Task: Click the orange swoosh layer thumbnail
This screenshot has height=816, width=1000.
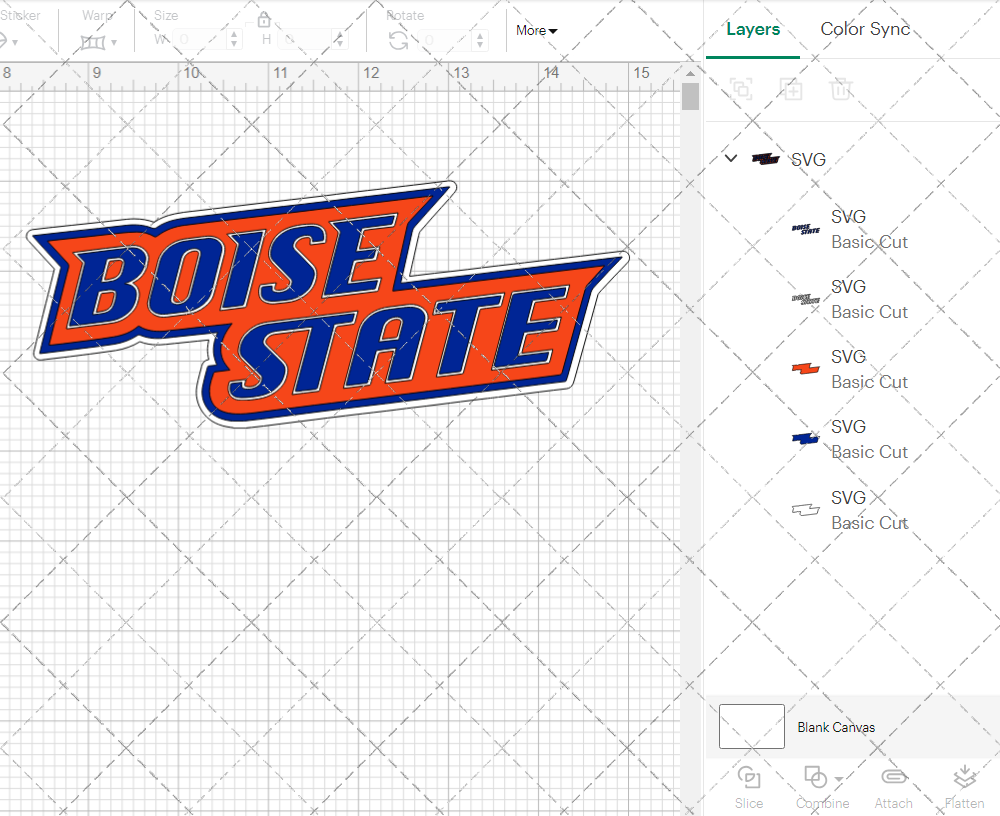Action: pyautogui.click(x=805, y=367)
